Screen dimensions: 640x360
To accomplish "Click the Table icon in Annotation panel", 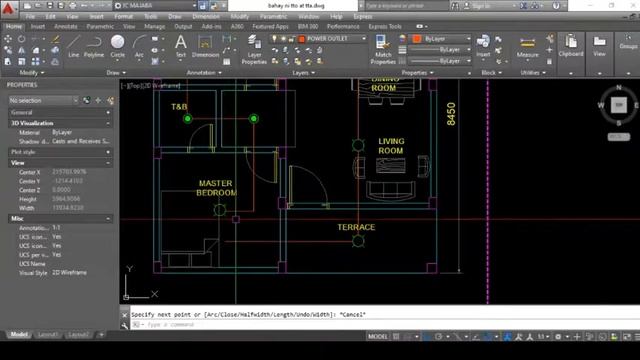I will click(227, 62).
